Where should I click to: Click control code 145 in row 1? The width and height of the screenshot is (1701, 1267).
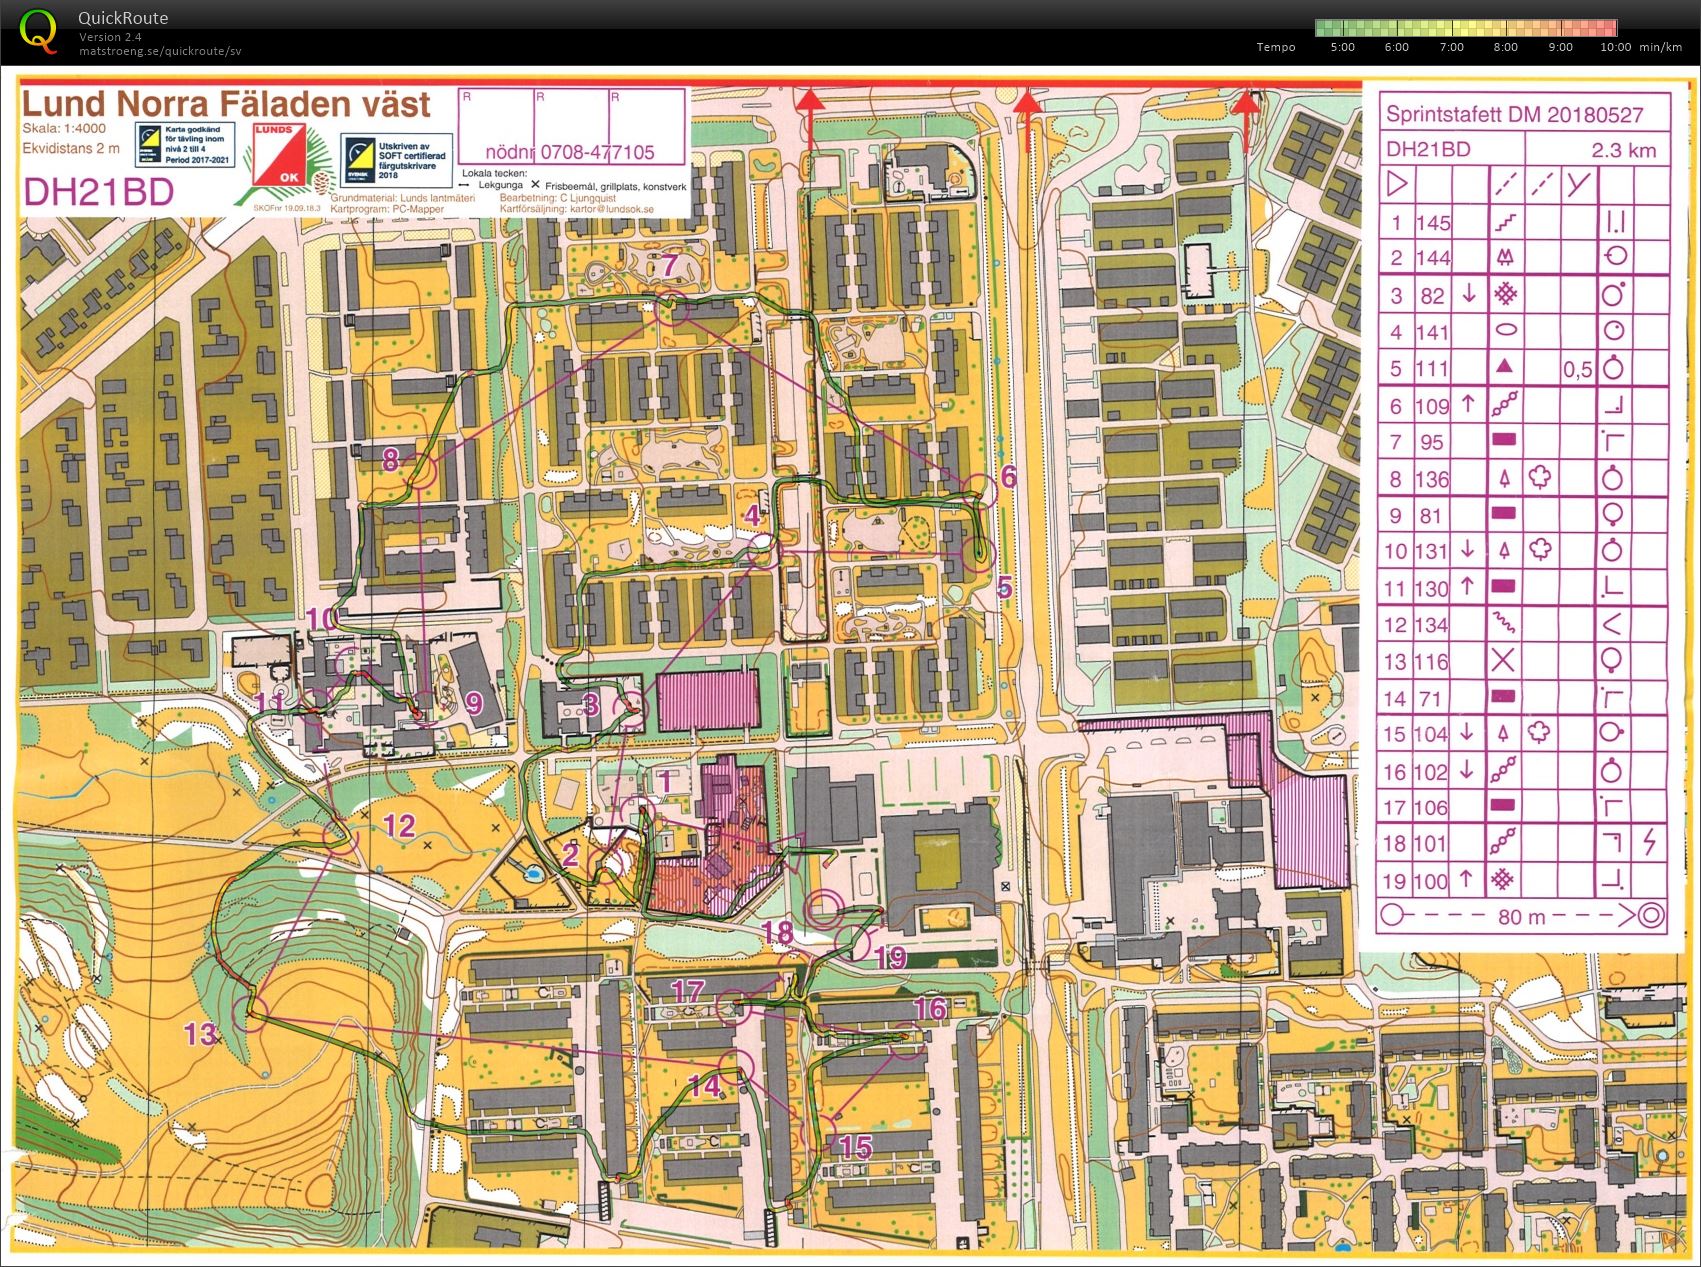[1432, 222]
